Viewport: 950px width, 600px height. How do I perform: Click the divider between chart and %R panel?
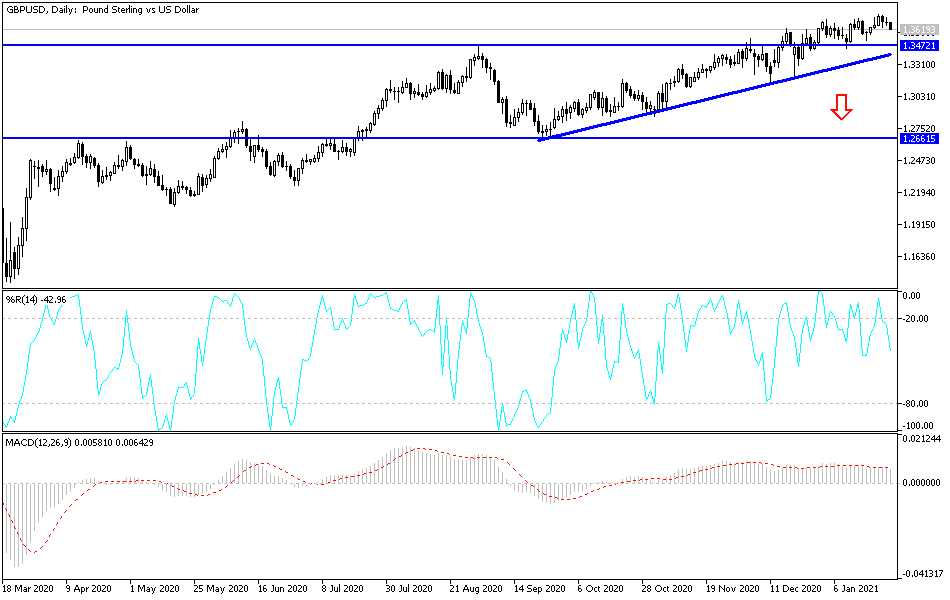[x=450, y=287]
